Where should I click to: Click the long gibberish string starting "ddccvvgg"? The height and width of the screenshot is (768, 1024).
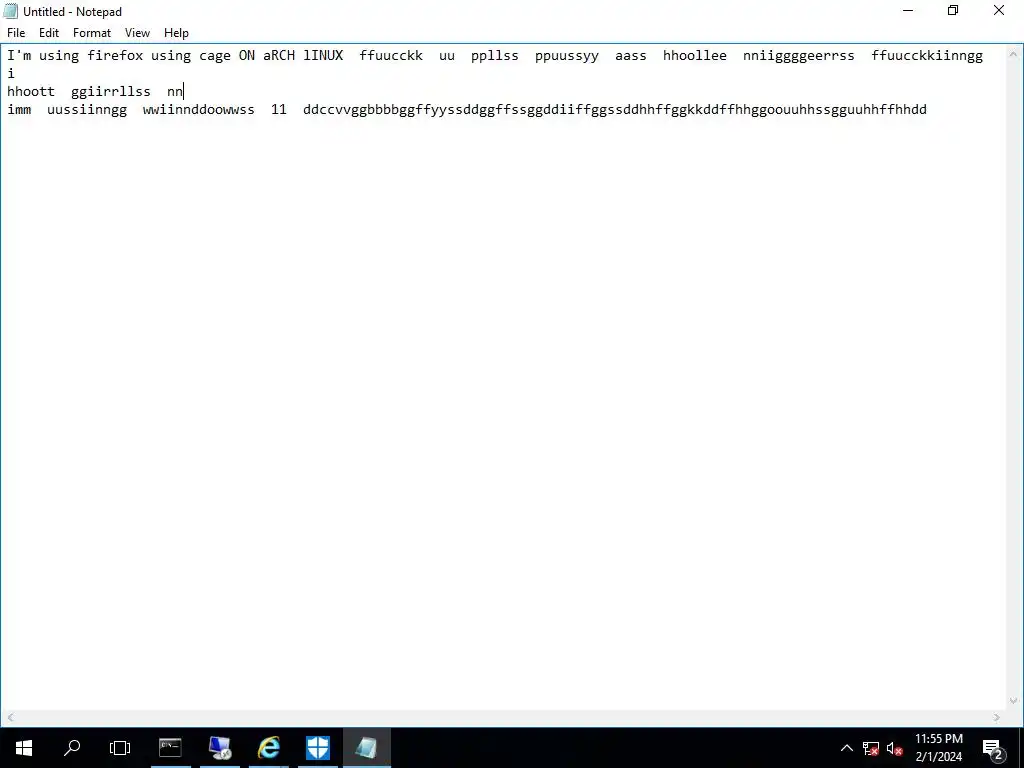[x=615, y=110]
